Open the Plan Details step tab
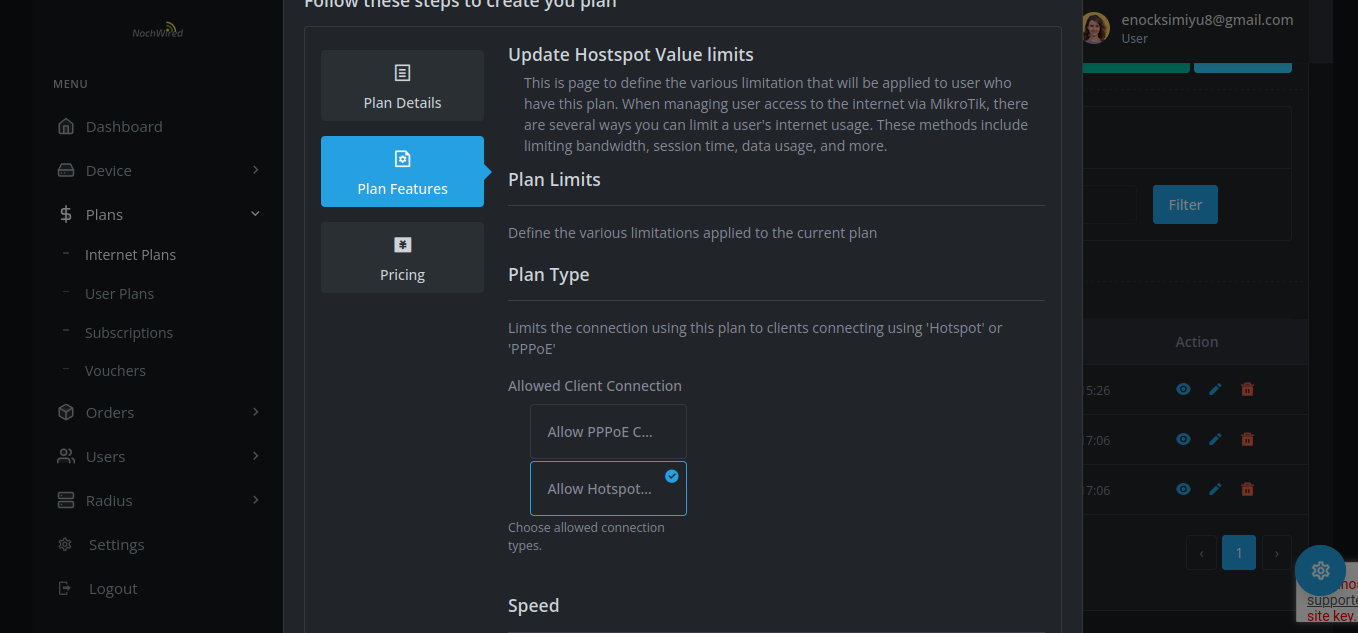Screen dimensions: 1358x633 (x=402, y=86)
